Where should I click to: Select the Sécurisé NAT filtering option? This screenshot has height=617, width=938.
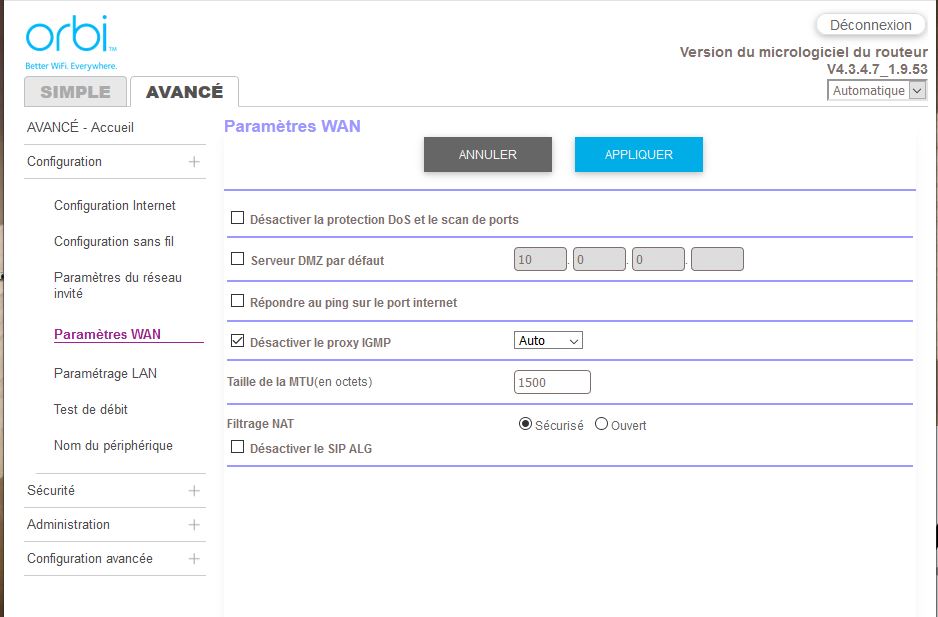click(x=525, y=424)
